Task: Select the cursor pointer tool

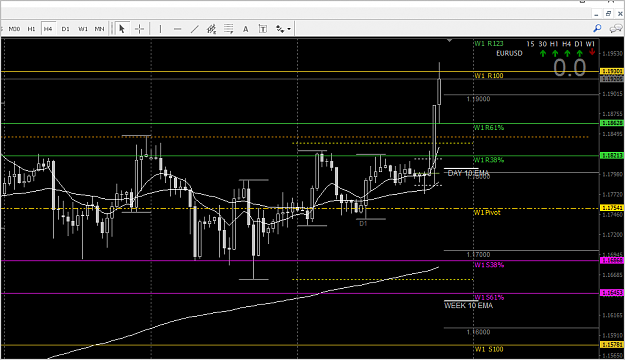Action: pyautogui.click(x=122, y=29)
